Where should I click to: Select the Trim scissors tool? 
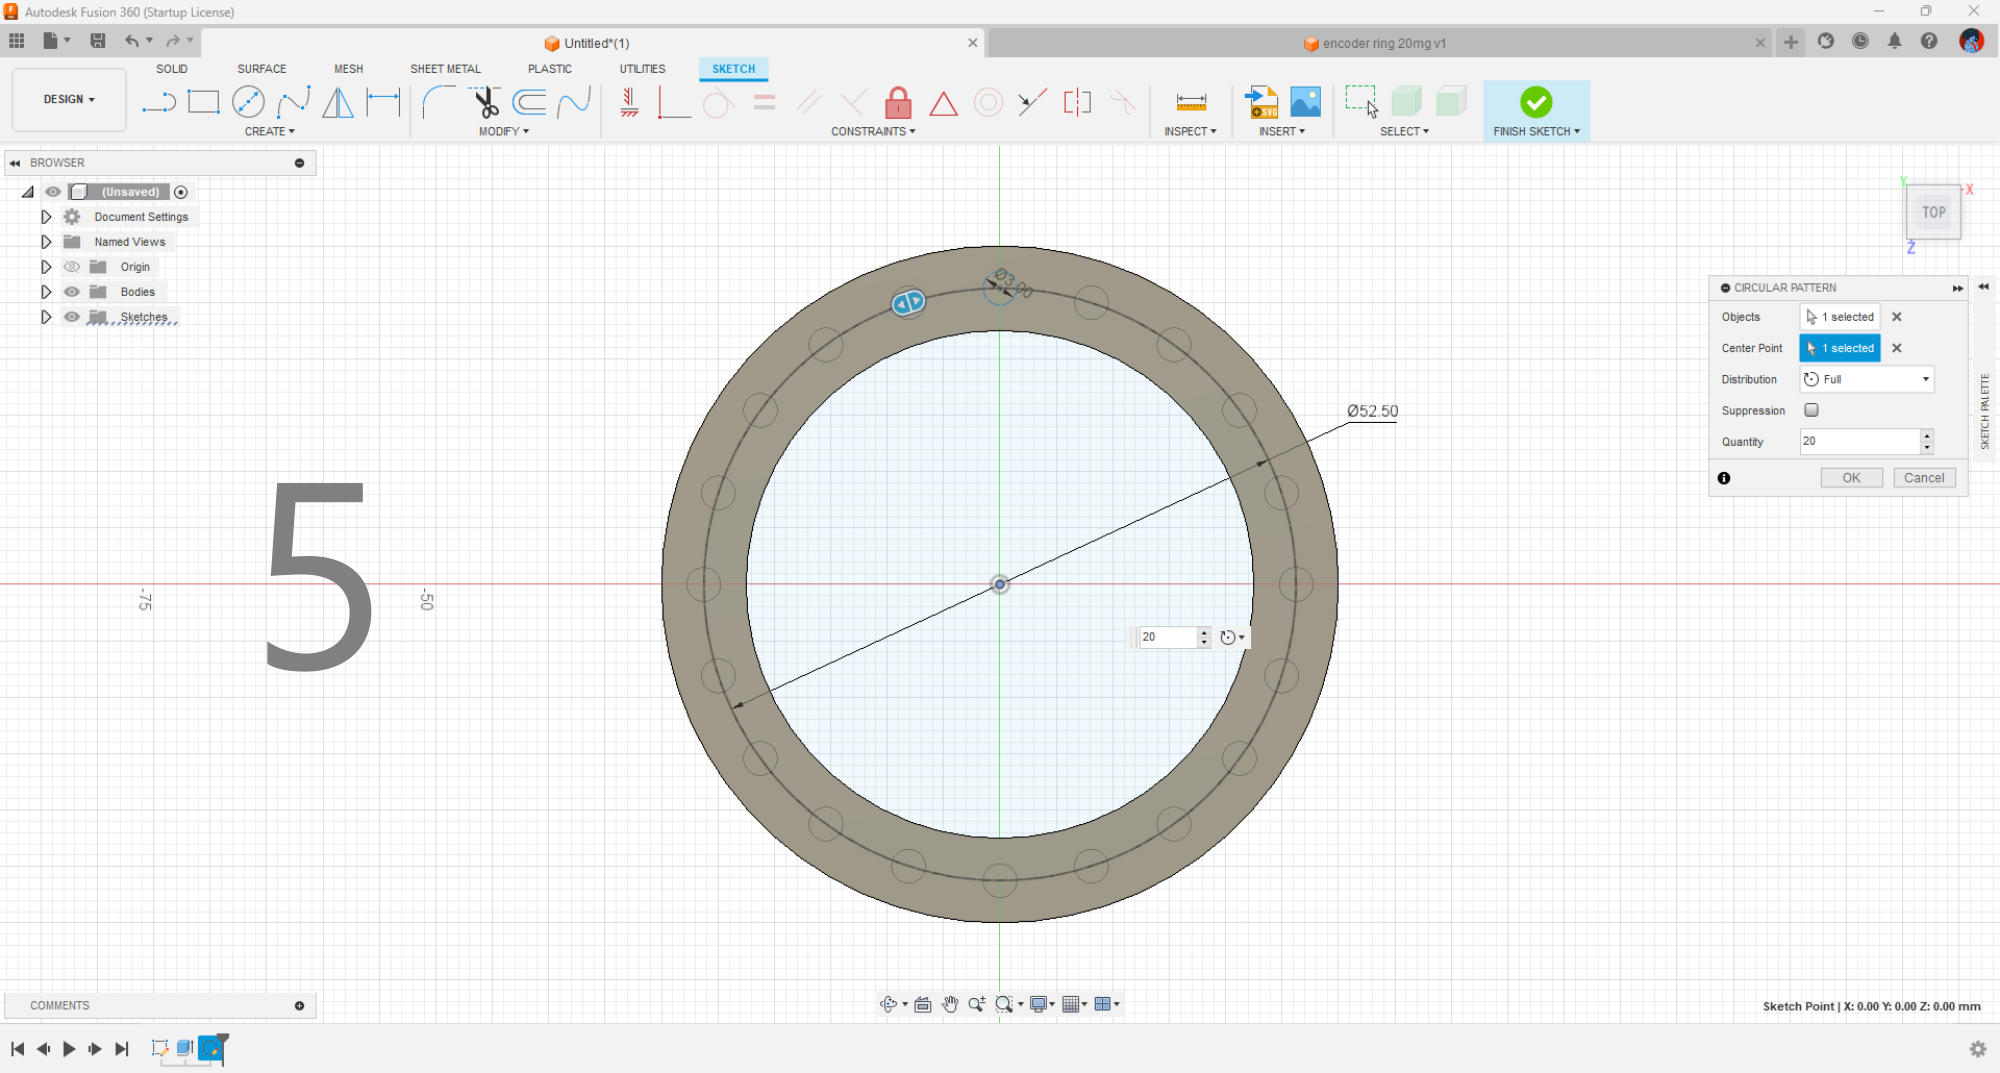[485, 102]
